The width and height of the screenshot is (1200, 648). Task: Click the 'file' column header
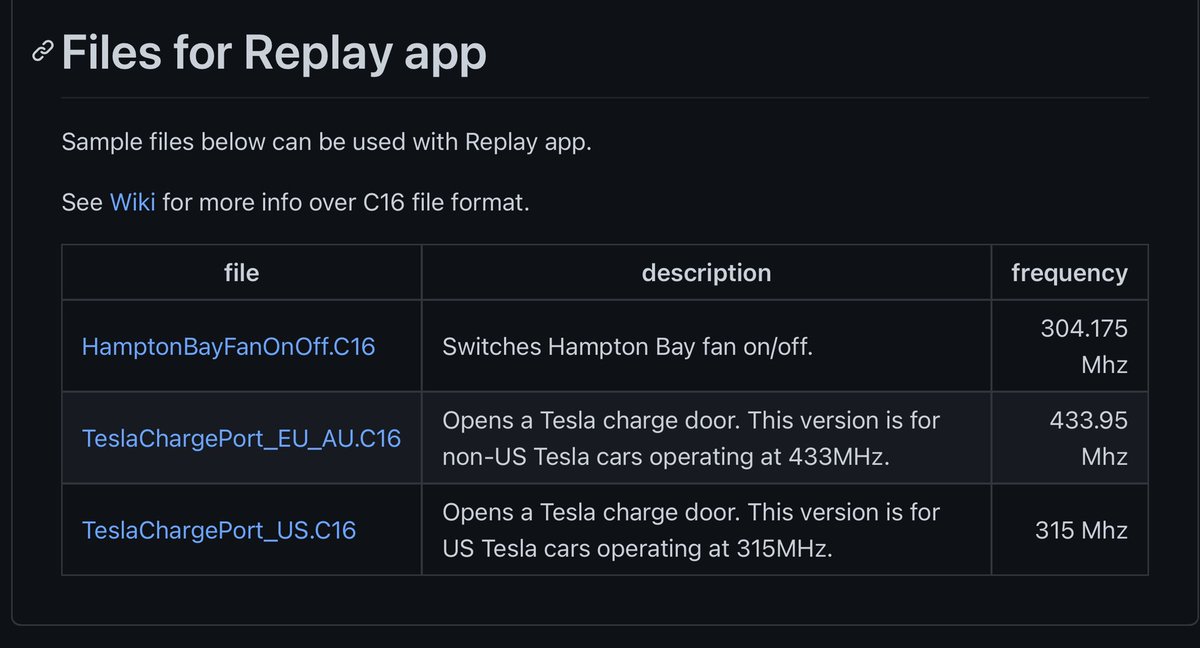tap(242, 272)
